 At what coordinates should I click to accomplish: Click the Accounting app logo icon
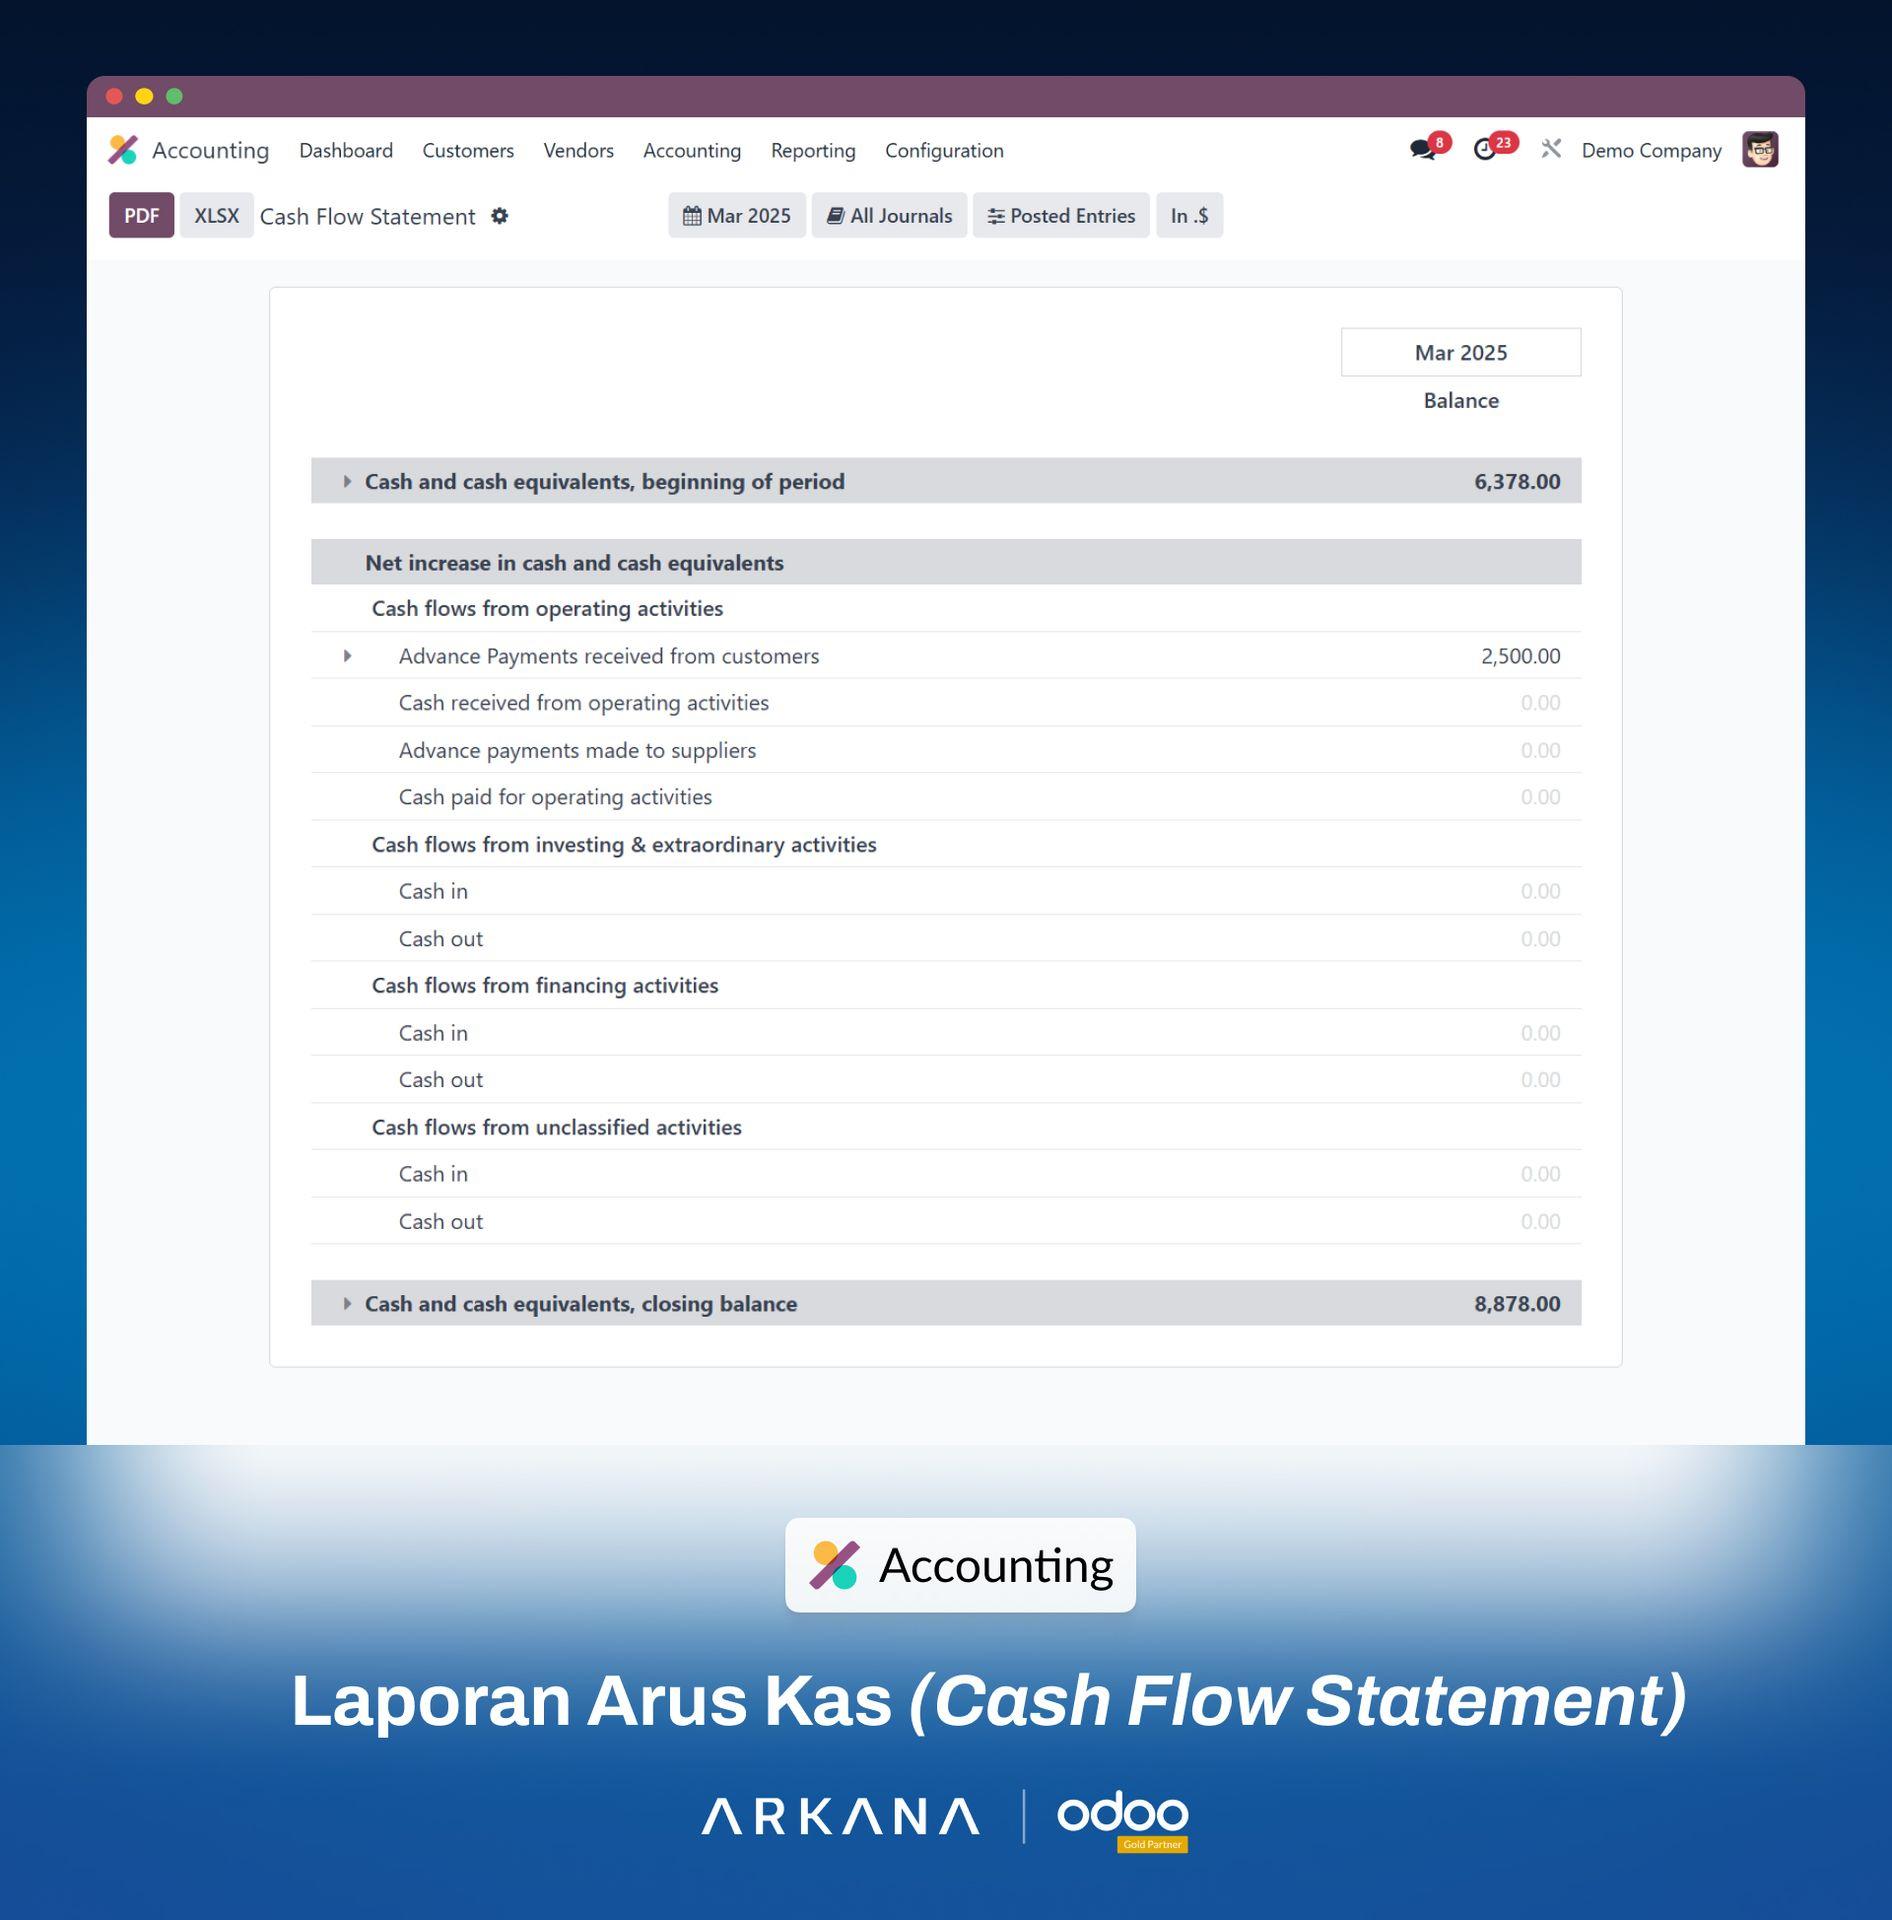click(x=123, y=150)
